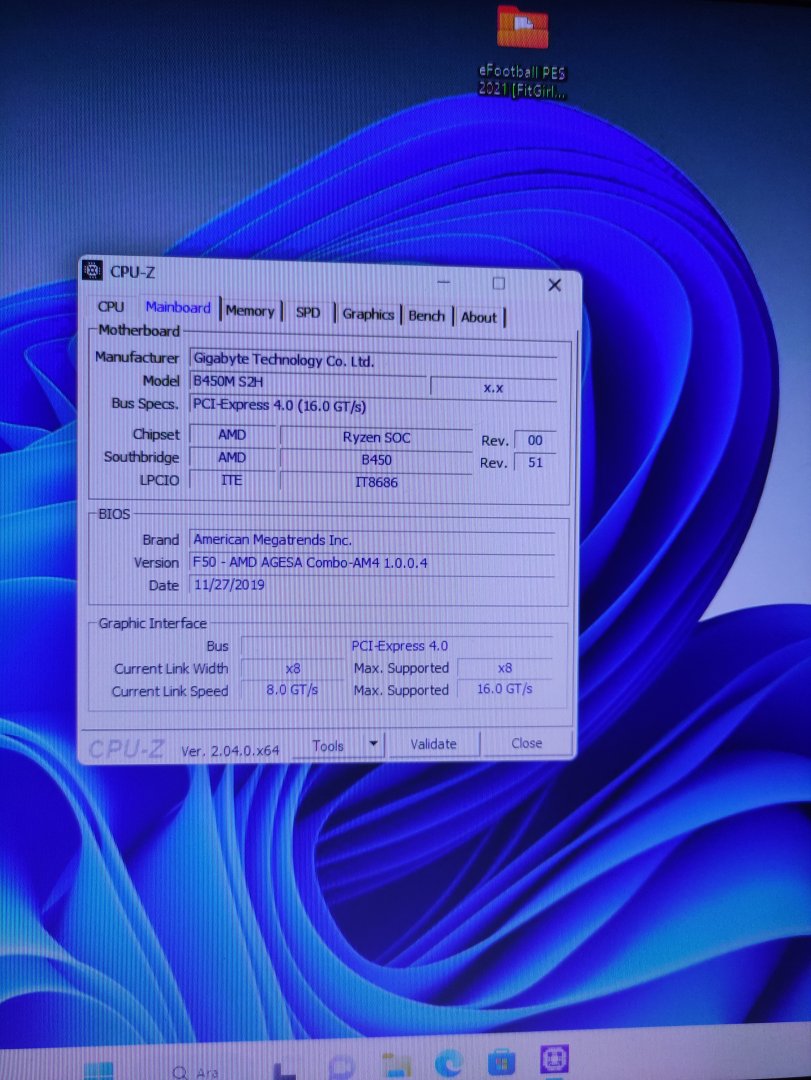This screenshot has height=1080, width=811.
Task: Minimize the CPU-Z window
Action: (x=444, y=282)
